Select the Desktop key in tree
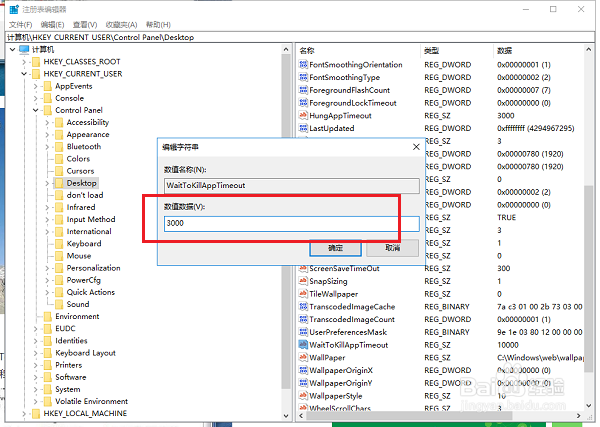The image size is (600, 427). click(81, 183)
